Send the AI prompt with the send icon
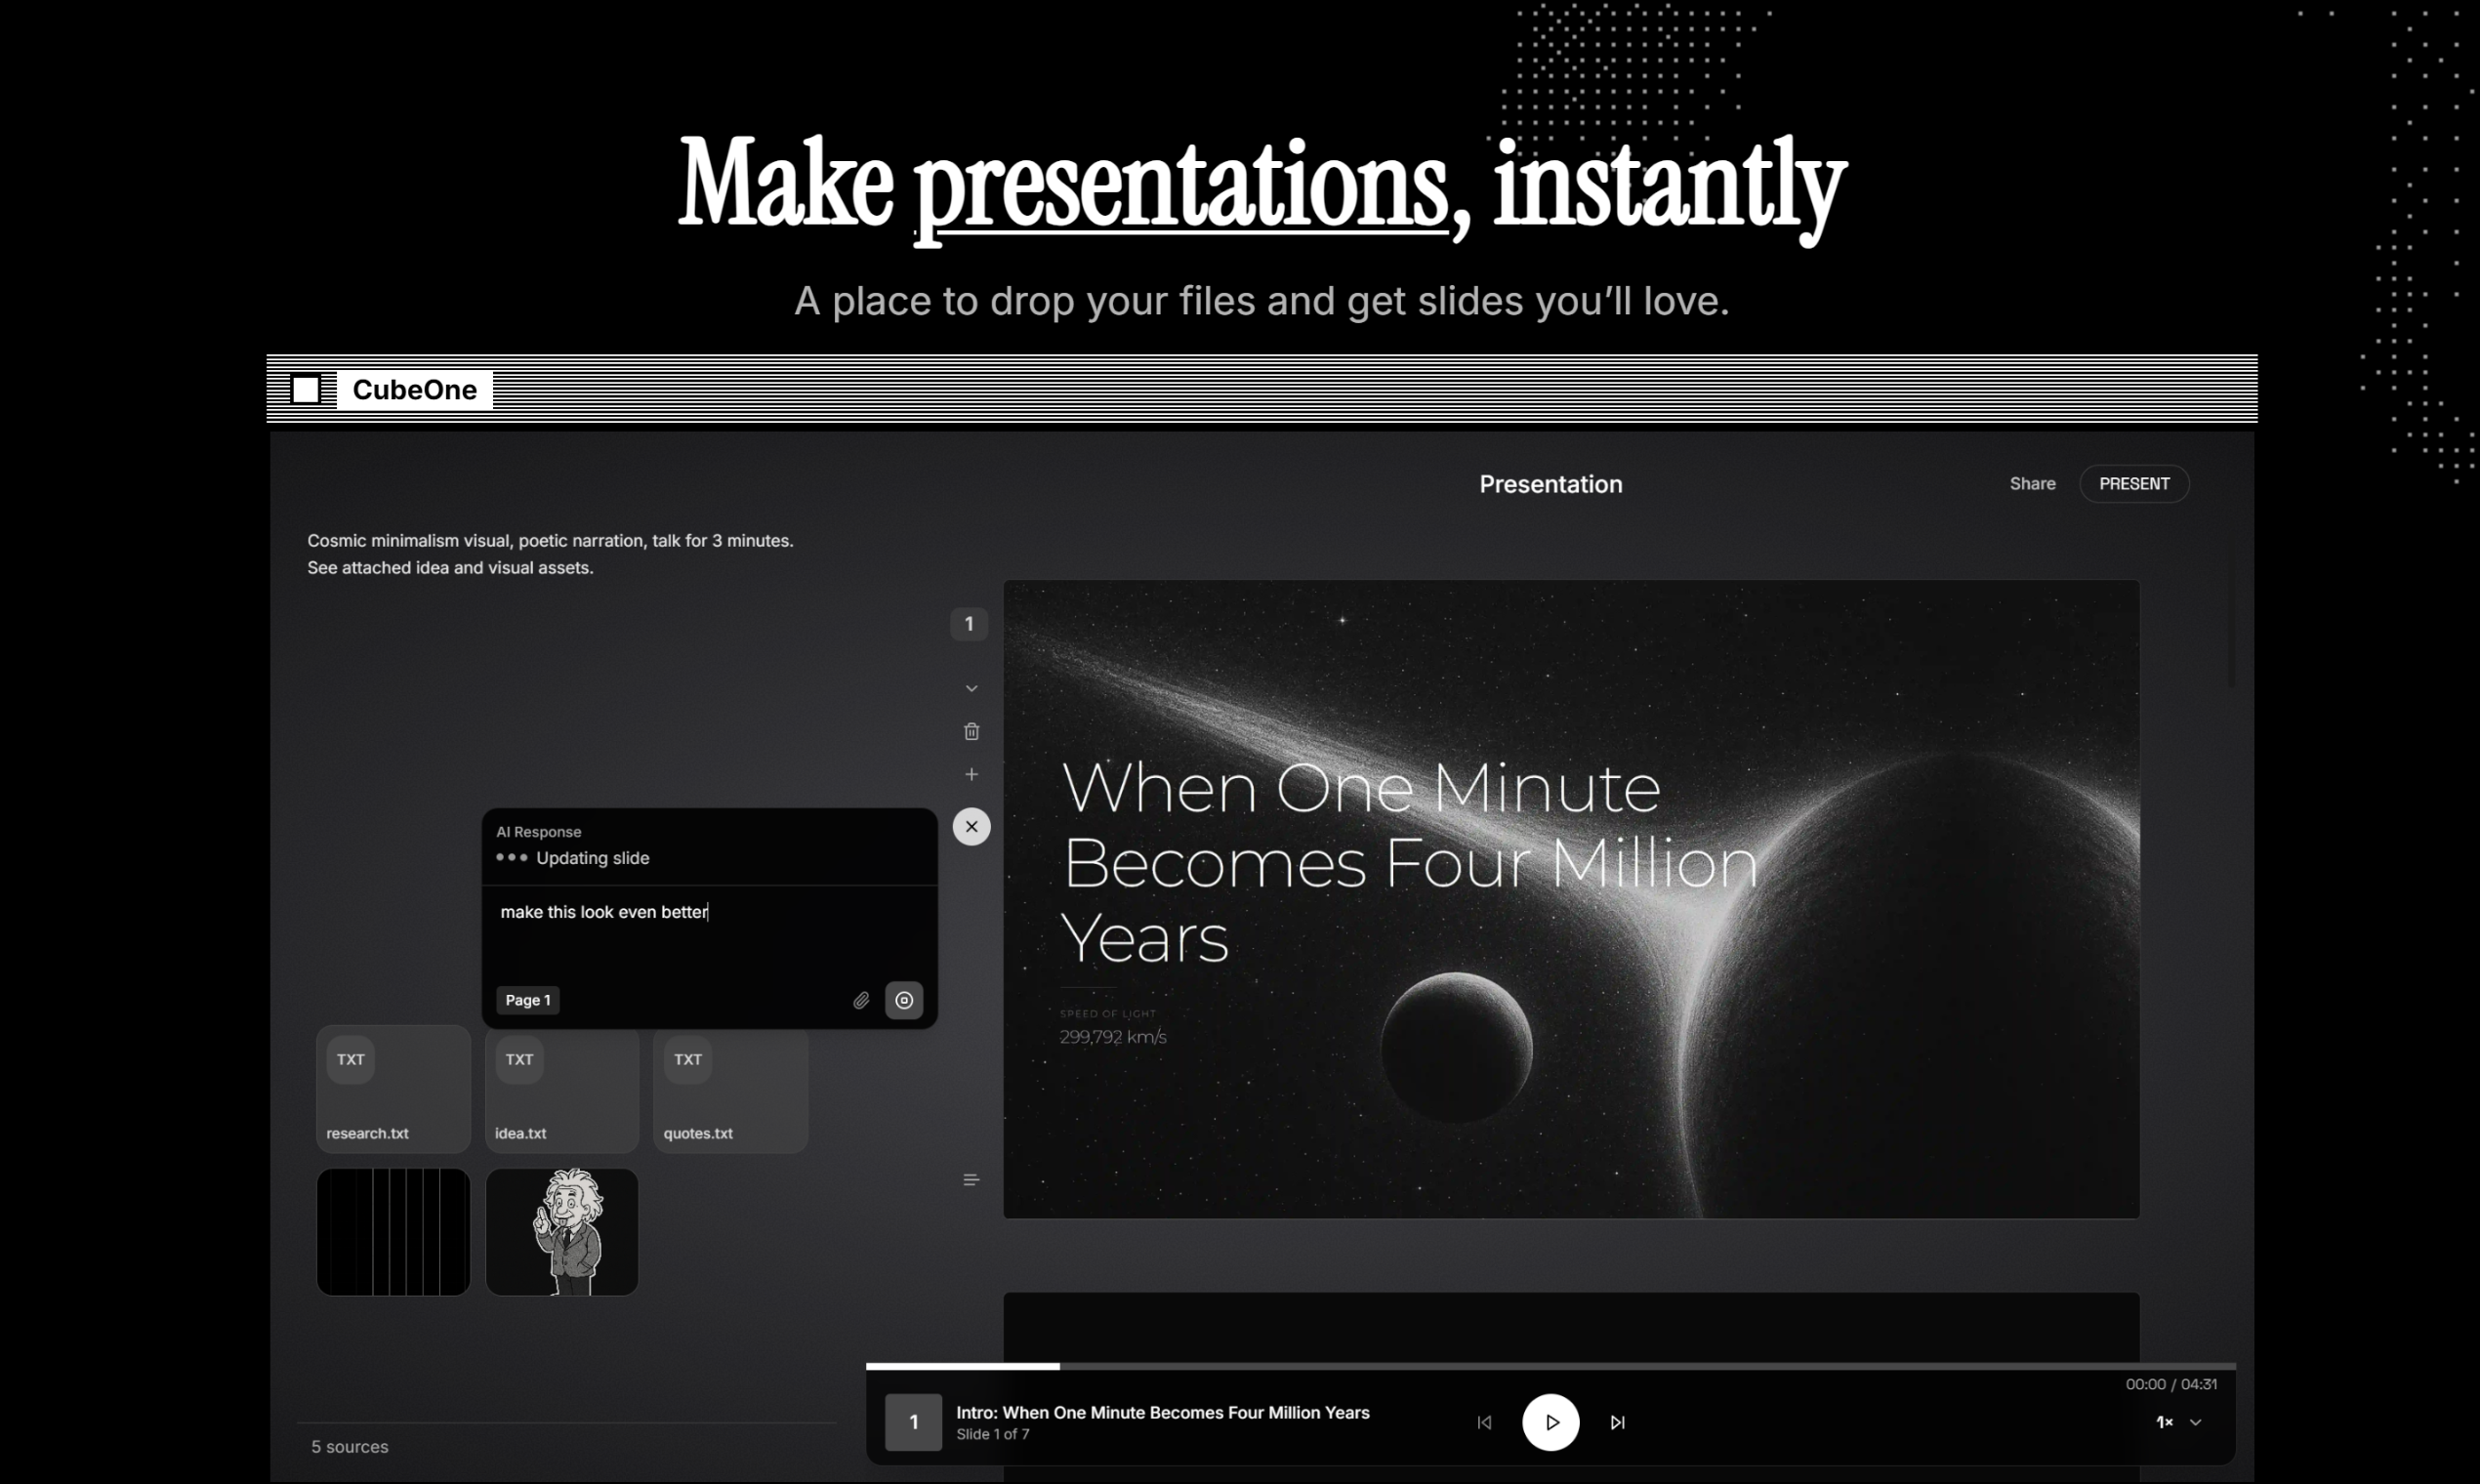This screenshot has width=2480, height=1484. pyautogui.click(x=904, y=1000)
